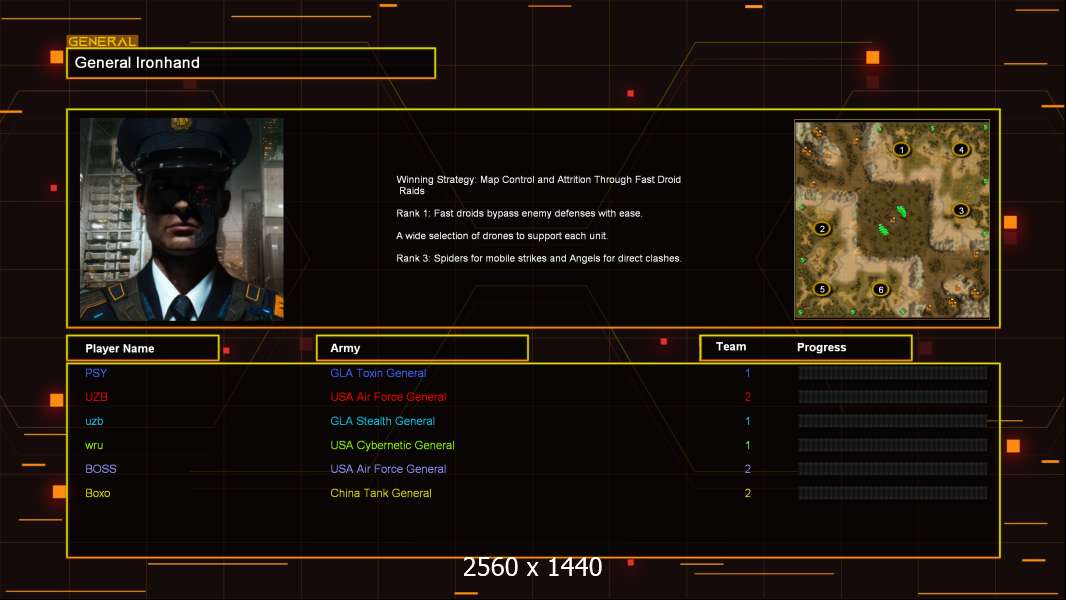1066x600 pixels.
Task: Click the green units in minimap center
Action: click(893, 221)
